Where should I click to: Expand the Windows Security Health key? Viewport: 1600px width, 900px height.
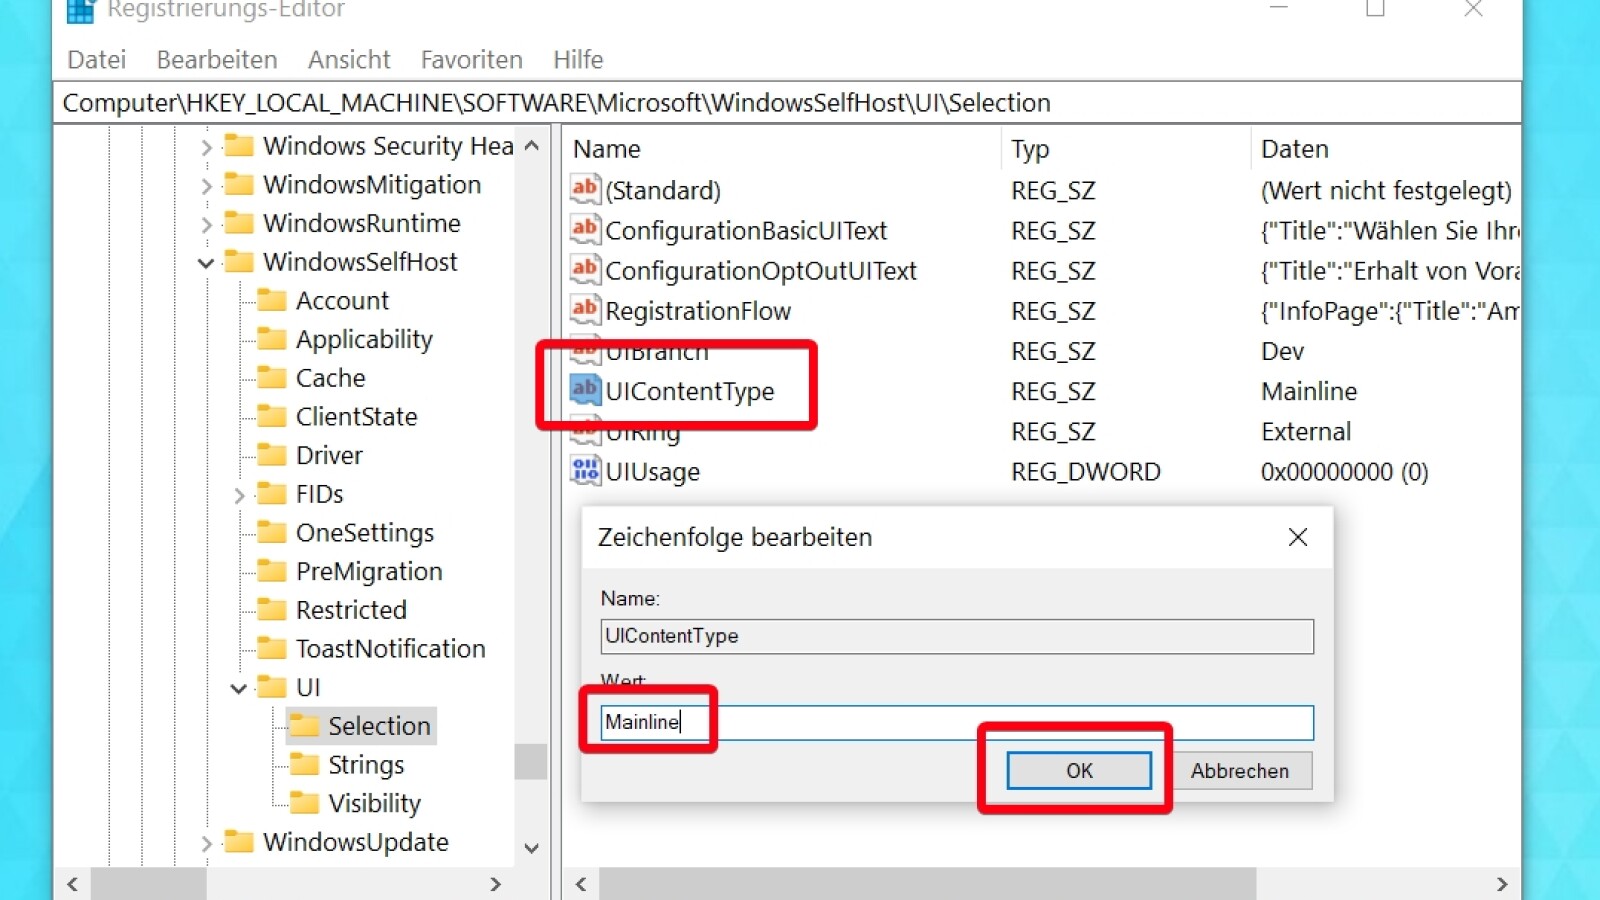[x=206, y=147]
